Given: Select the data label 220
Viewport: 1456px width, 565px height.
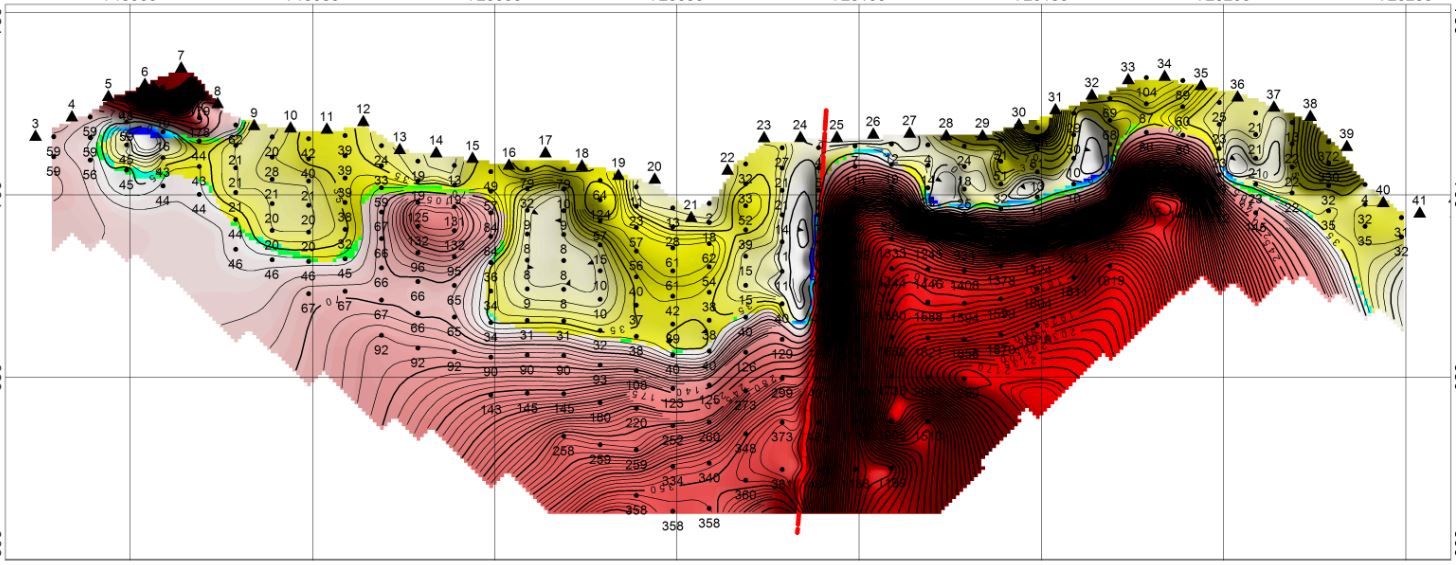Looking at the screenshot, I should 635,423.
